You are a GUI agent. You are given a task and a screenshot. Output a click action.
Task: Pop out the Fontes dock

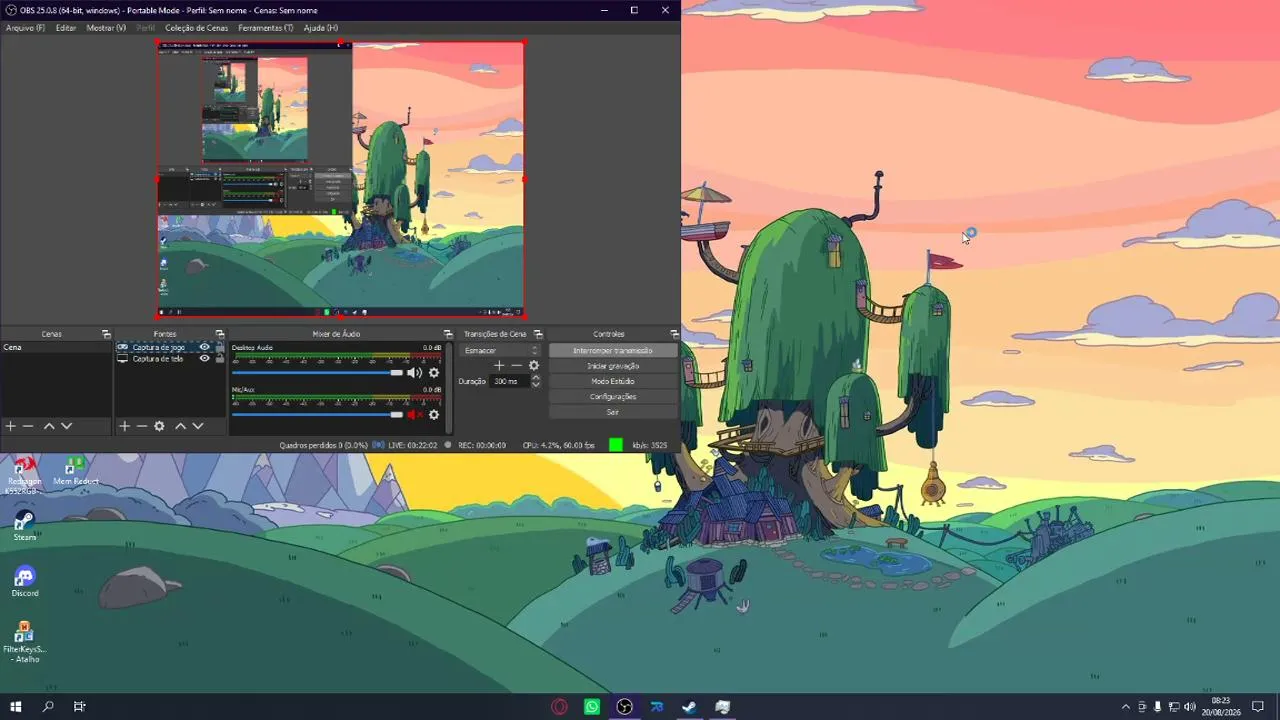(220, 334)
